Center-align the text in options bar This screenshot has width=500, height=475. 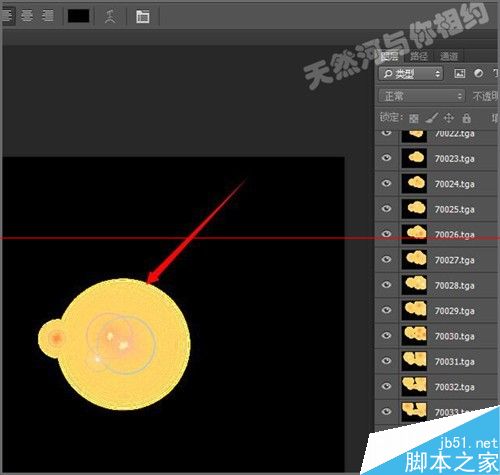tap(27, 16)
